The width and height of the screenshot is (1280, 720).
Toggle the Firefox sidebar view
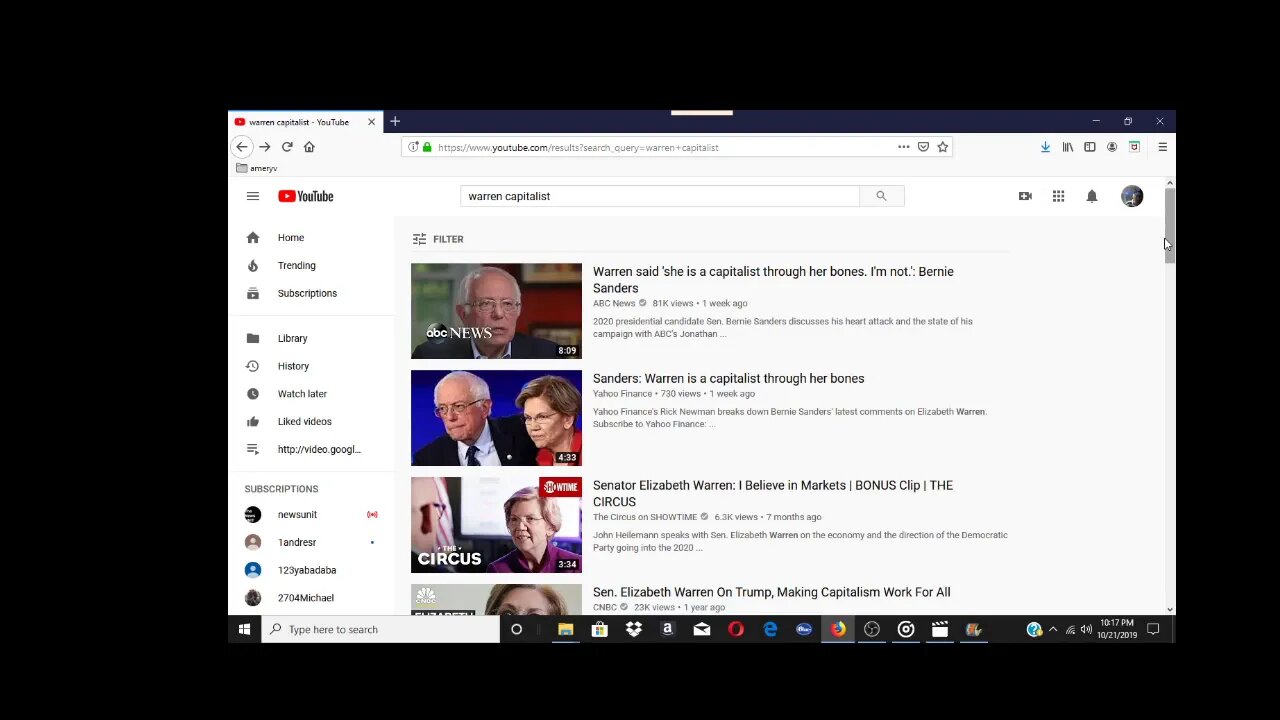pos(1090,147)
